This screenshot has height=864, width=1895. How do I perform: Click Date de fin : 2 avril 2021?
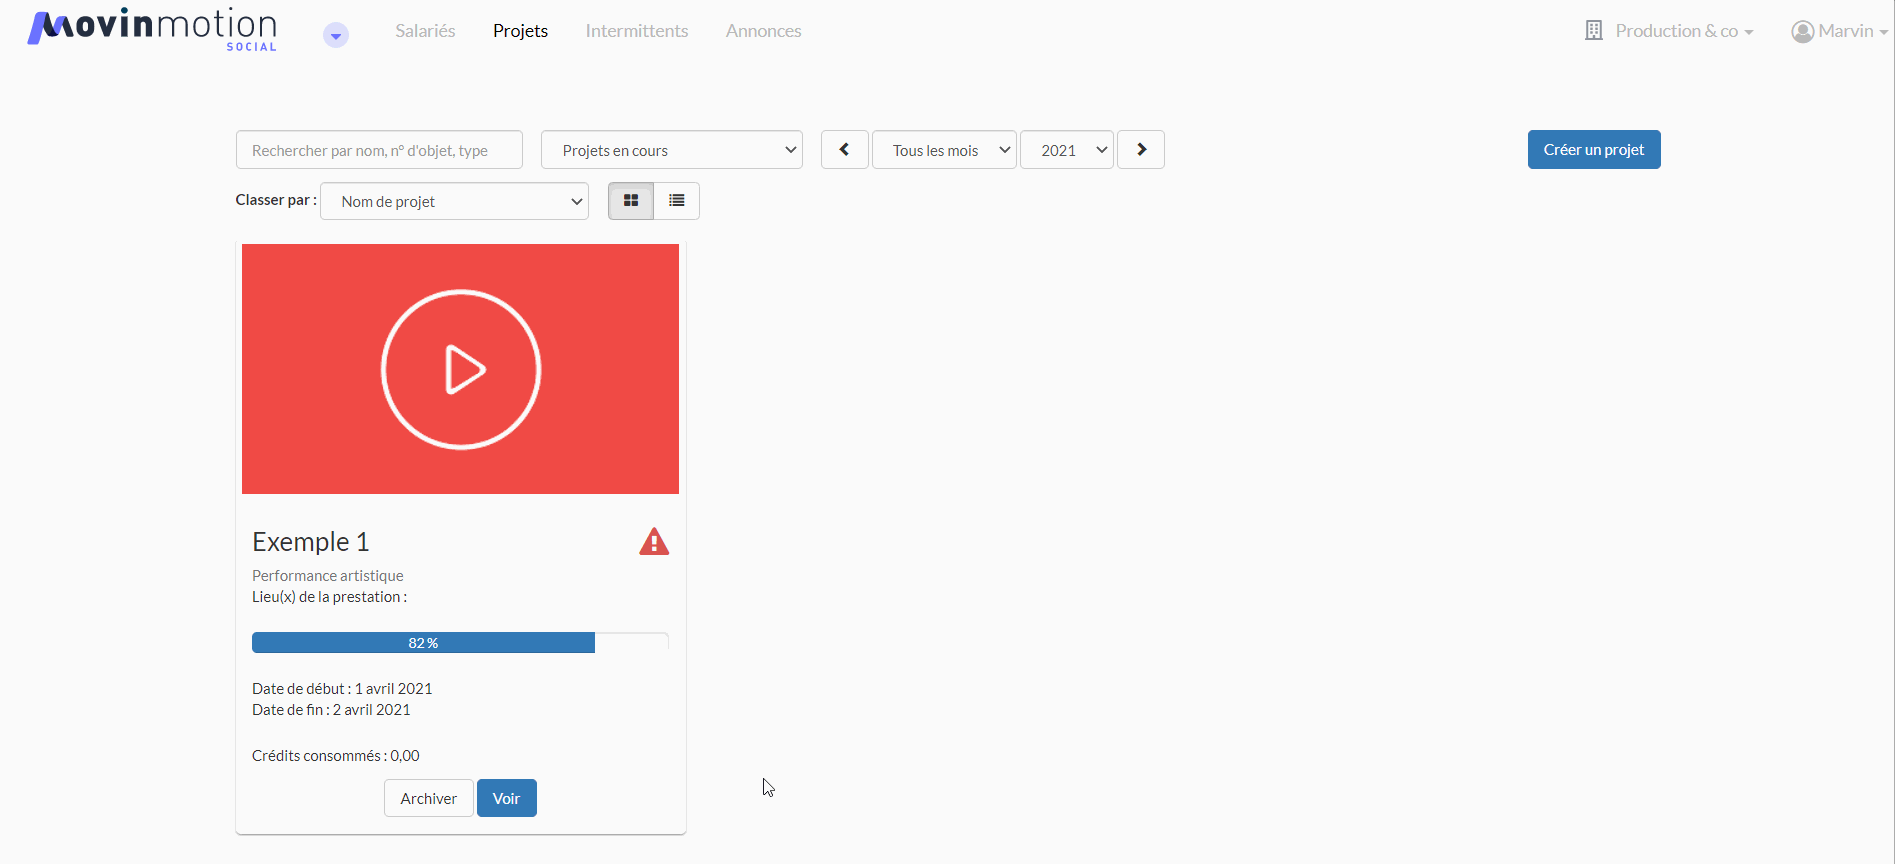[x=331, y=710]
